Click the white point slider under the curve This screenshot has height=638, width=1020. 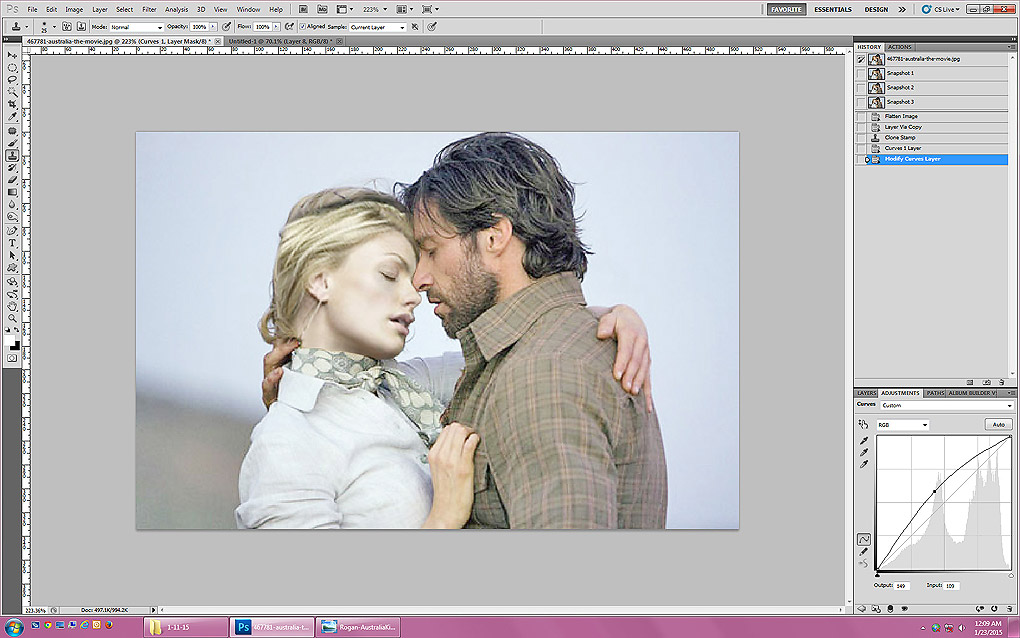[x=1010, y=574]
